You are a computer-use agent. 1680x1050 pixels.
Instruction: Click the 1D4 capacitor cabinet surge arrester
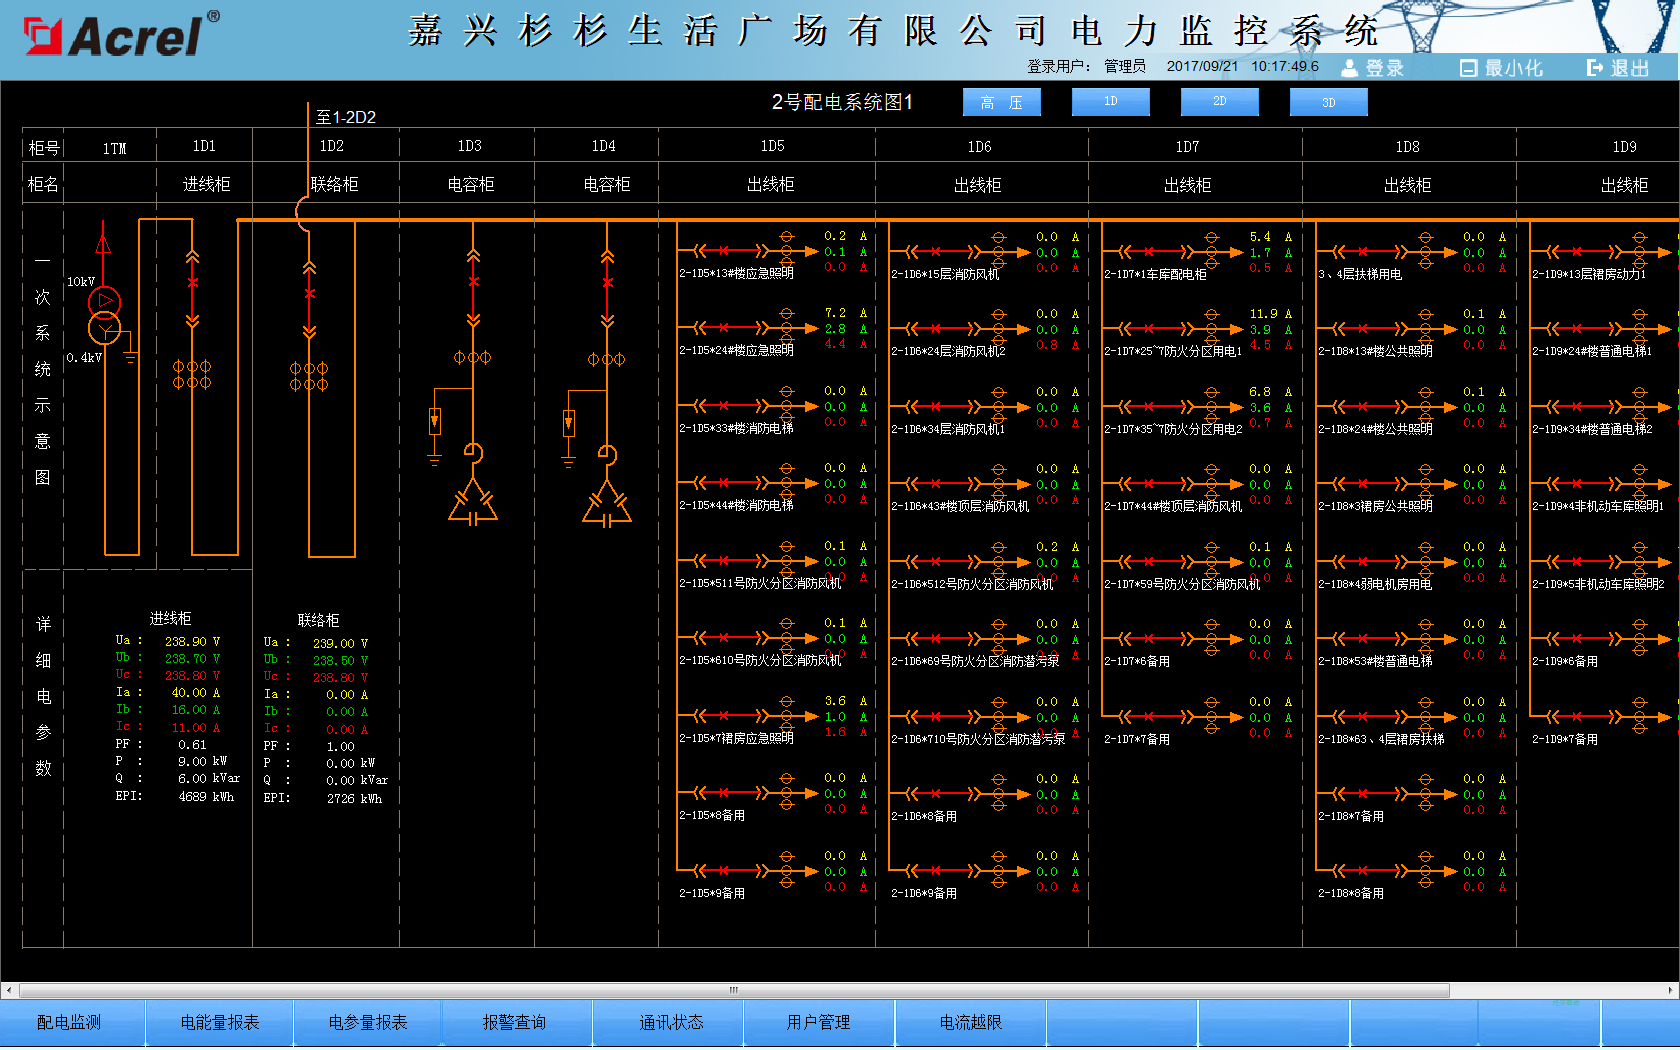pos(569,423)
